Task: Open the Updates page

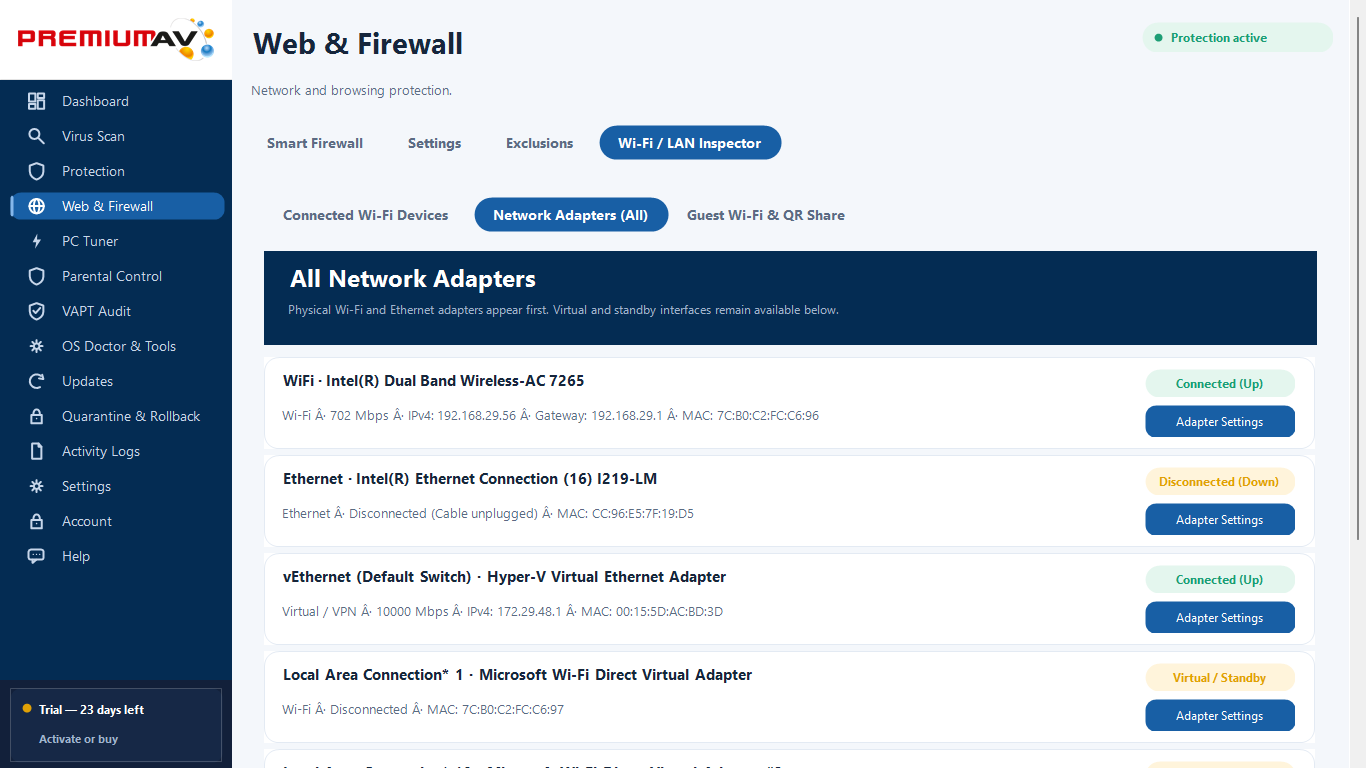Action: [x=117, y=381]
